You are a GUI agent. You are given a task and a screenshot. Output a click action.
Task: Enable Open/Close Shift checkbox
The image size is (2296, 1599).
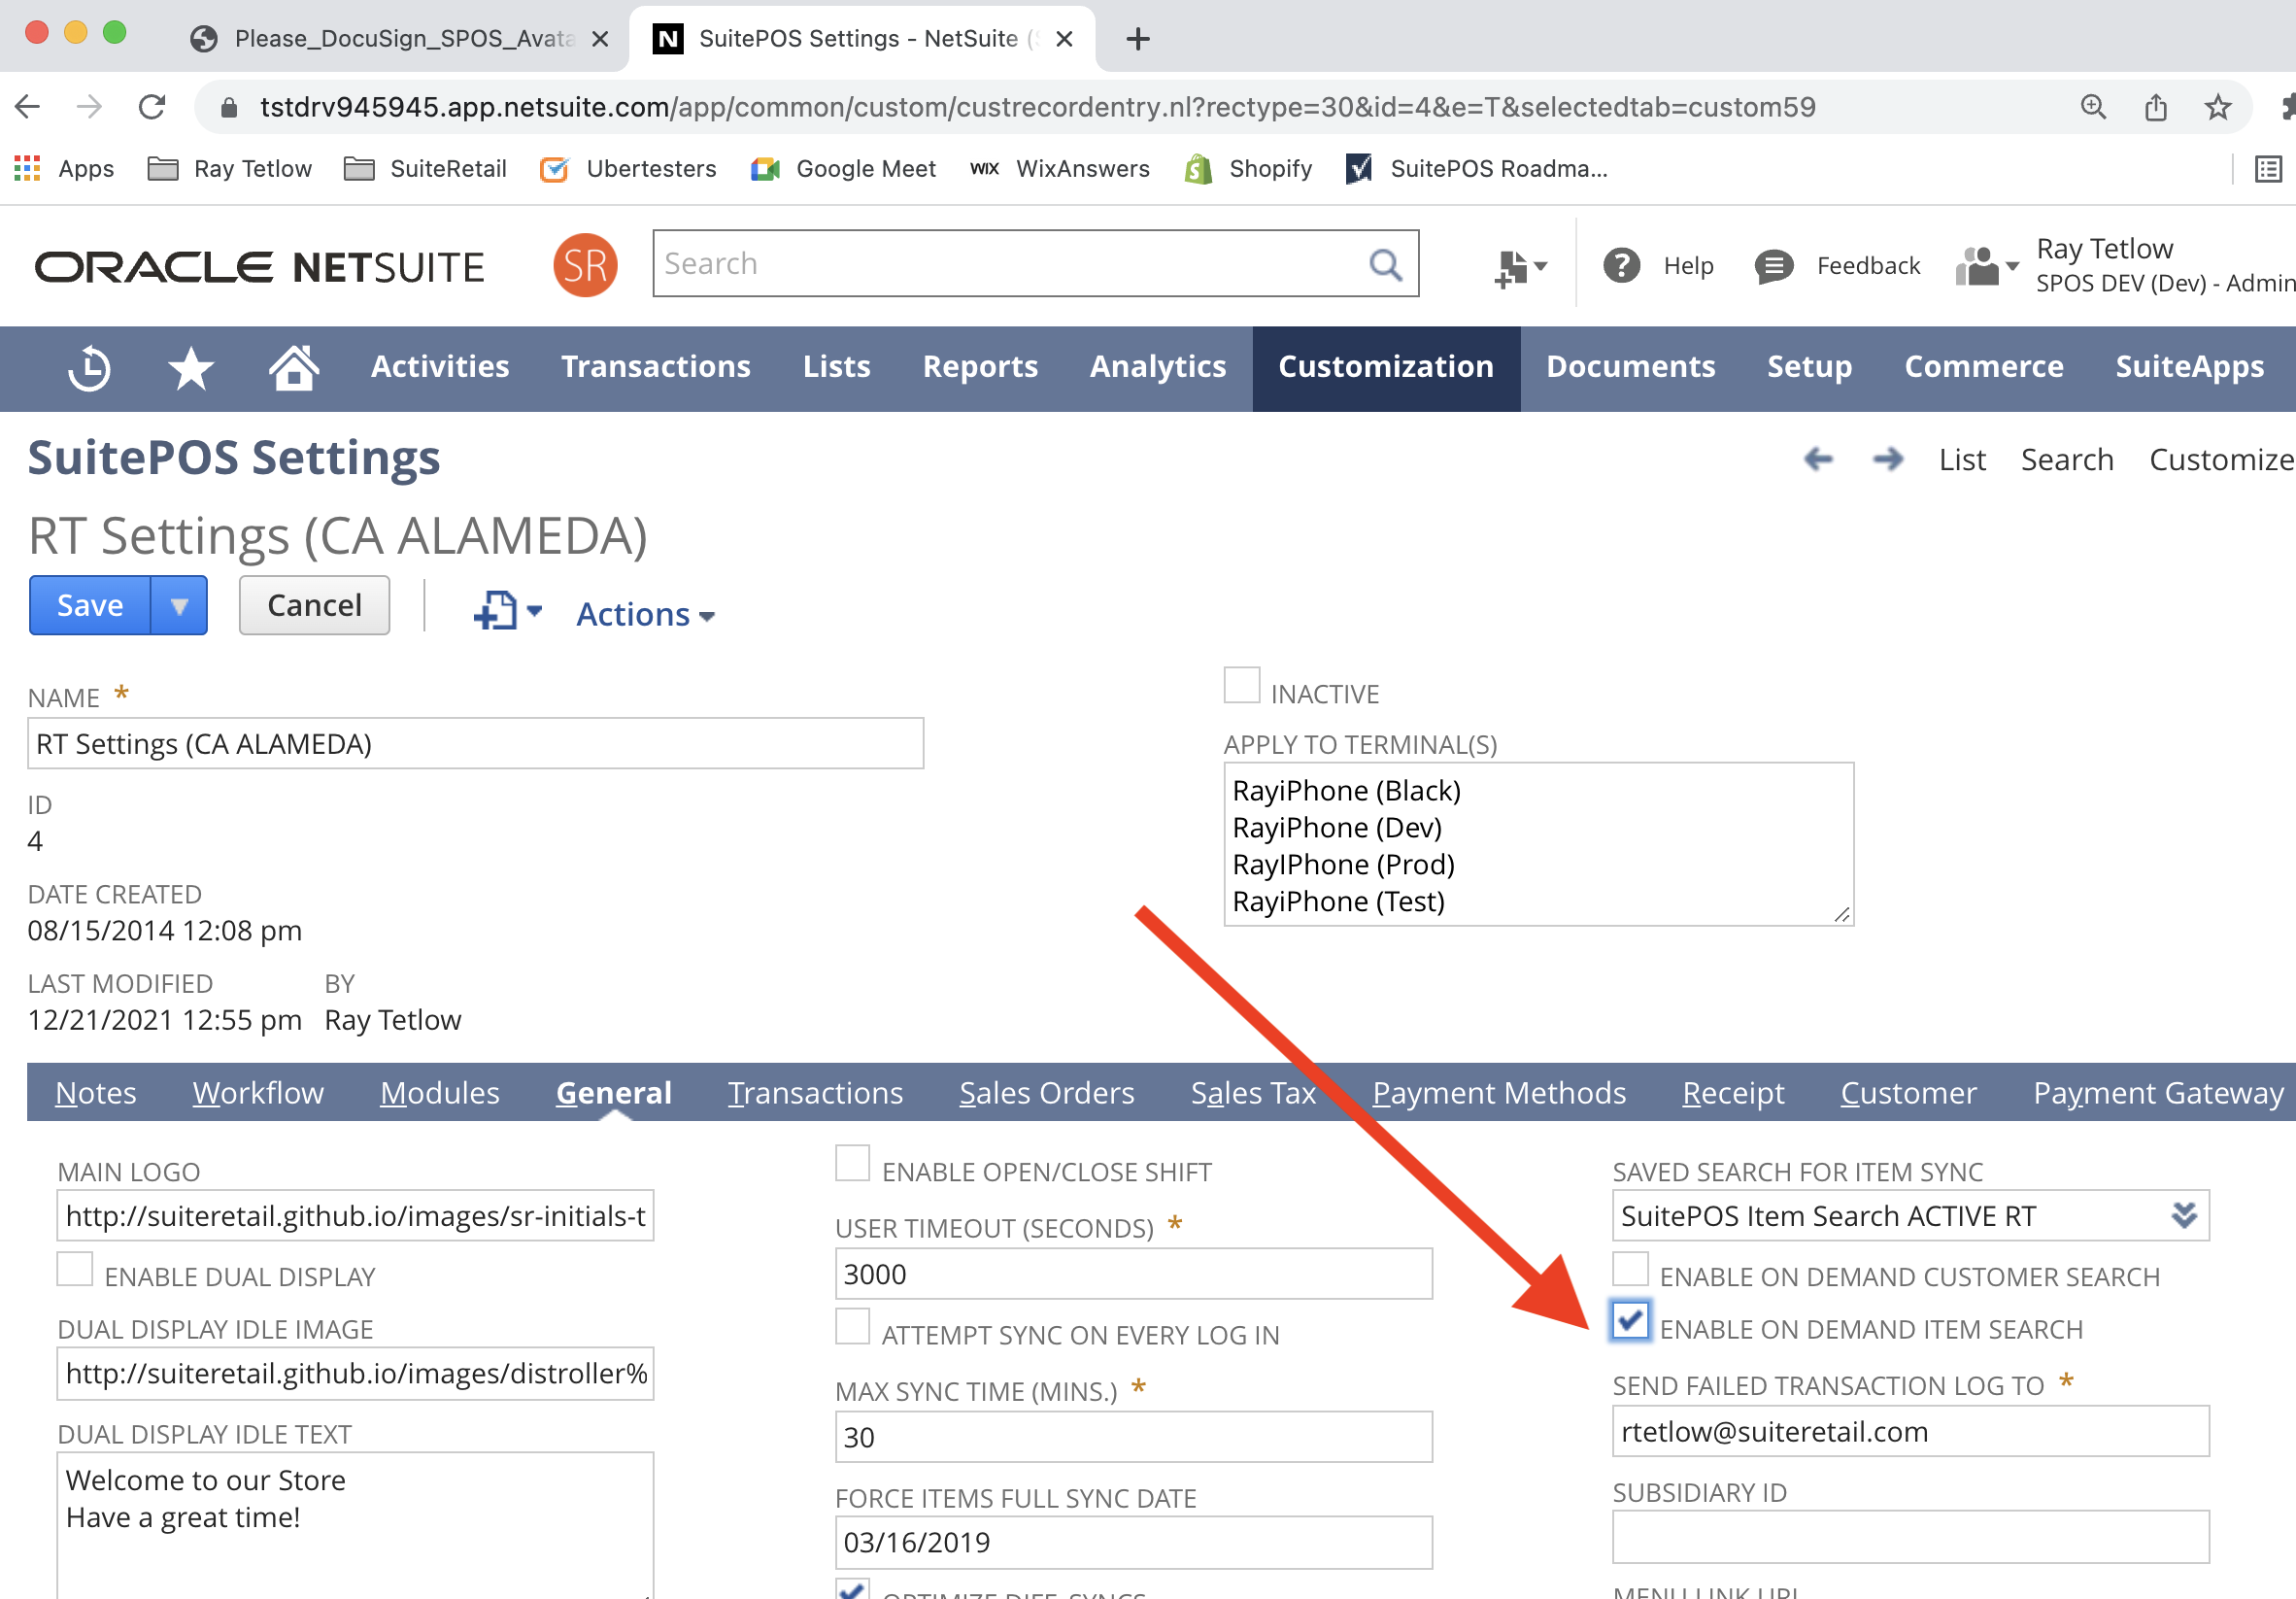pos(852,1165)
